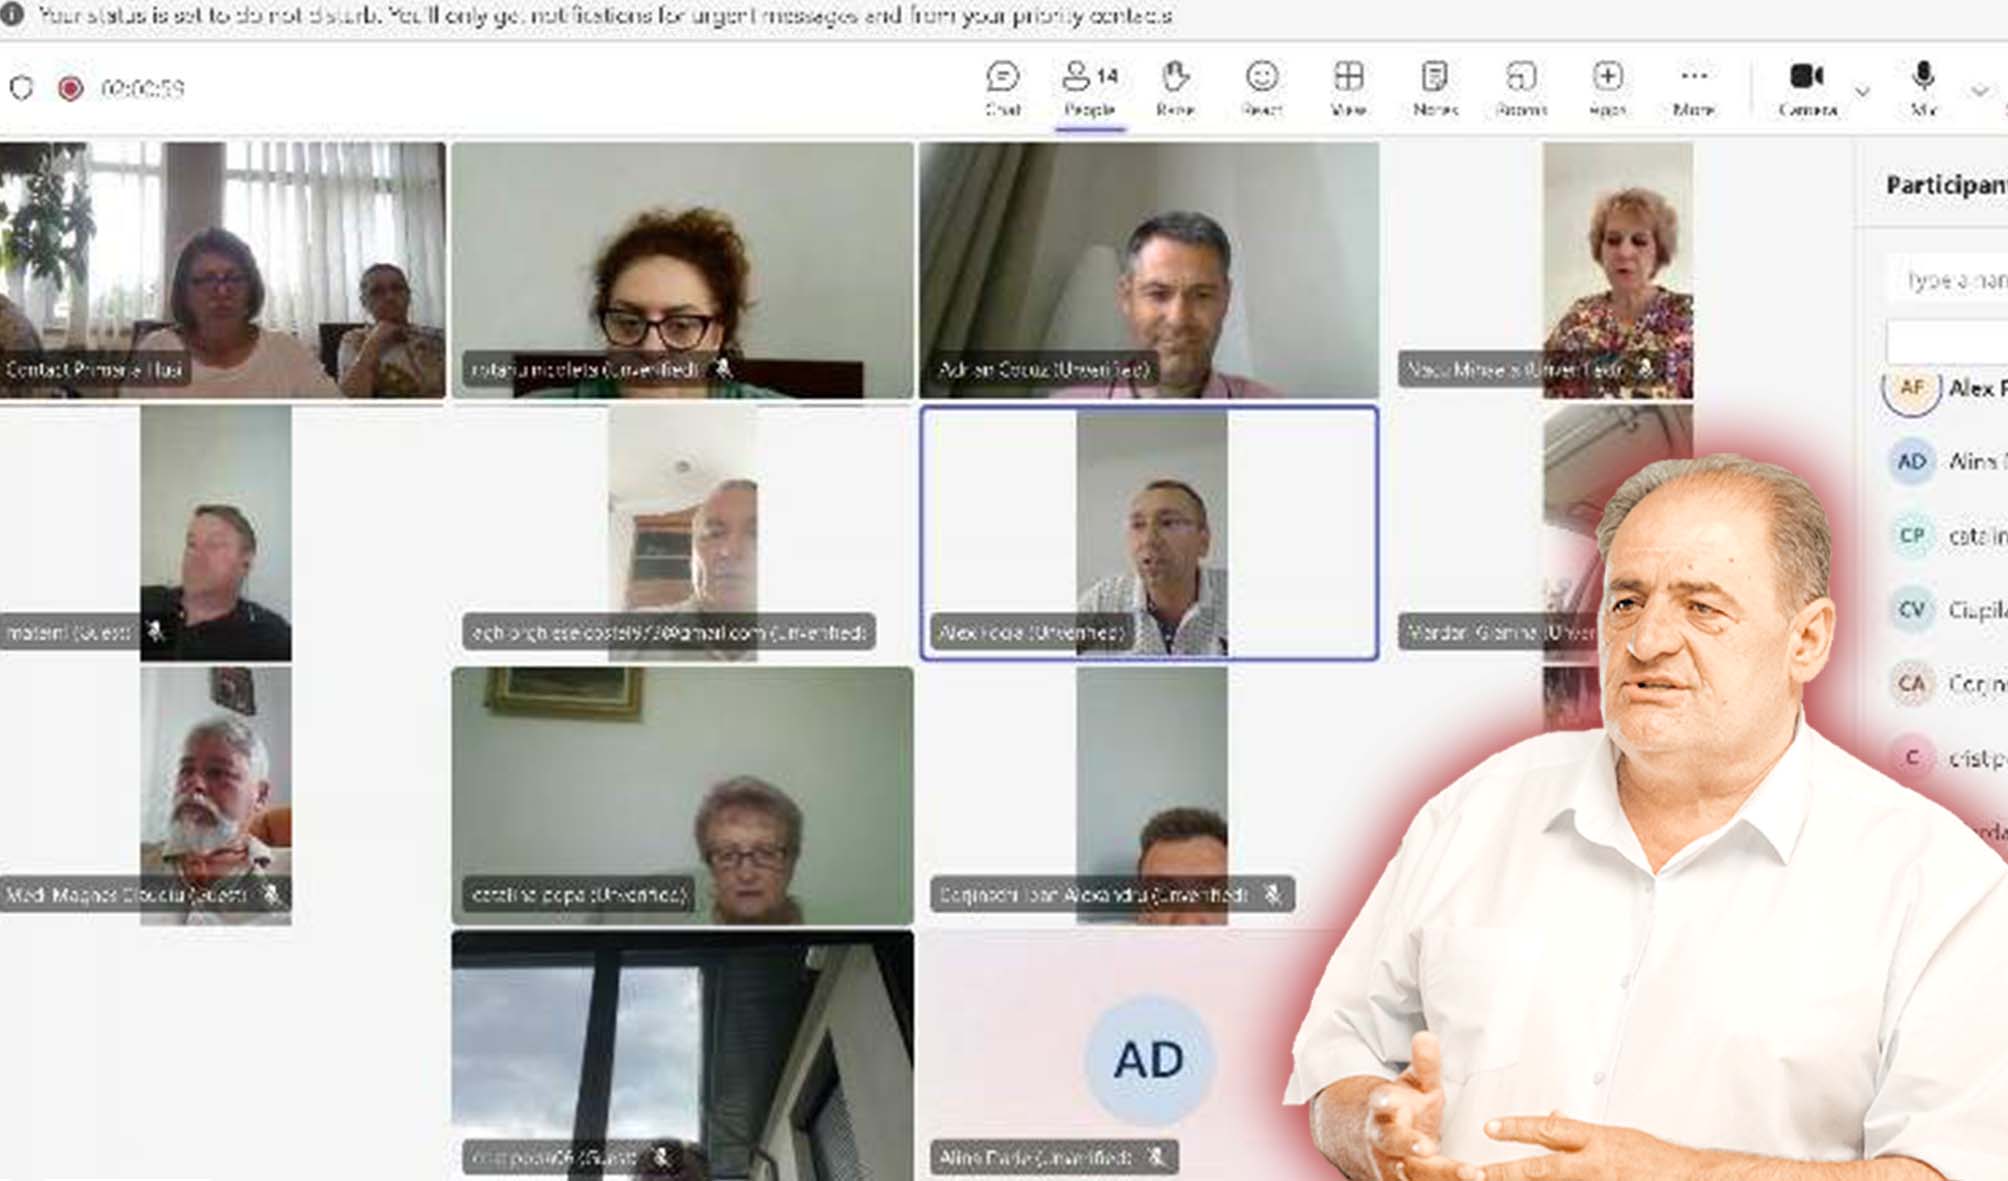
Task: Click muted mic icon on Medi Magnos Claudiu tile
Action: click(270, 894)
